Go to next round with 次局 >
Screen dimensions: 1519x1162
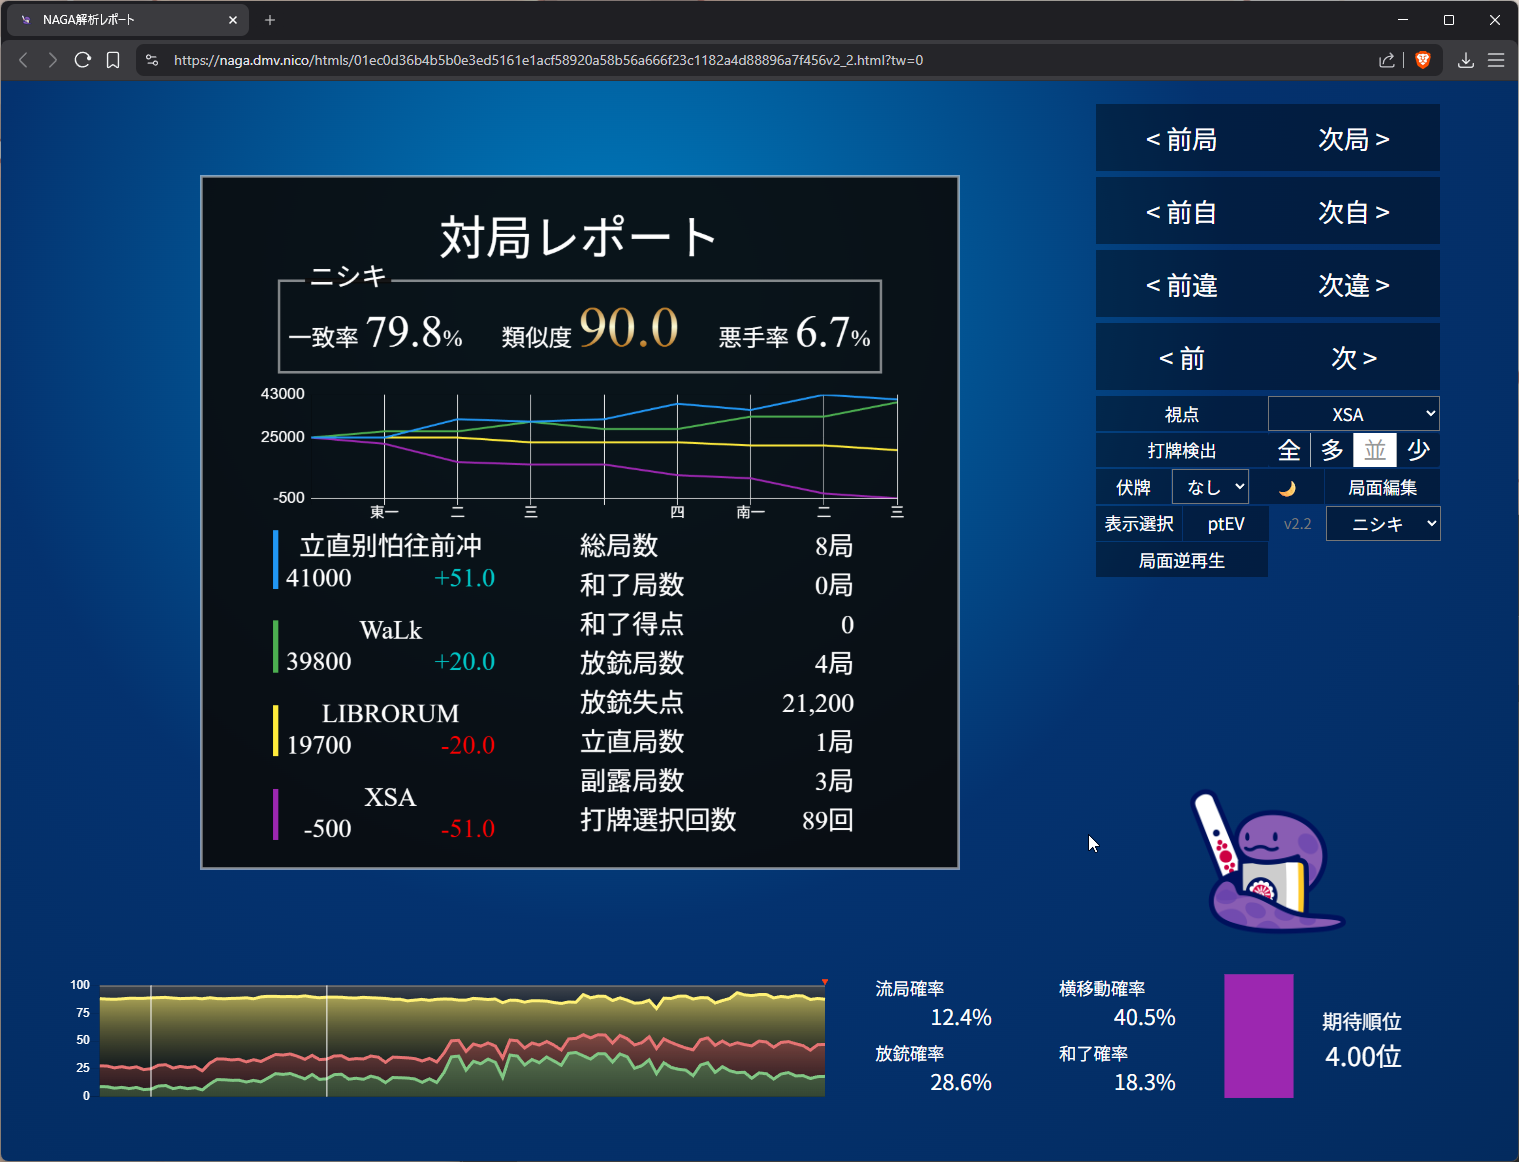[x=1353, y=139]
